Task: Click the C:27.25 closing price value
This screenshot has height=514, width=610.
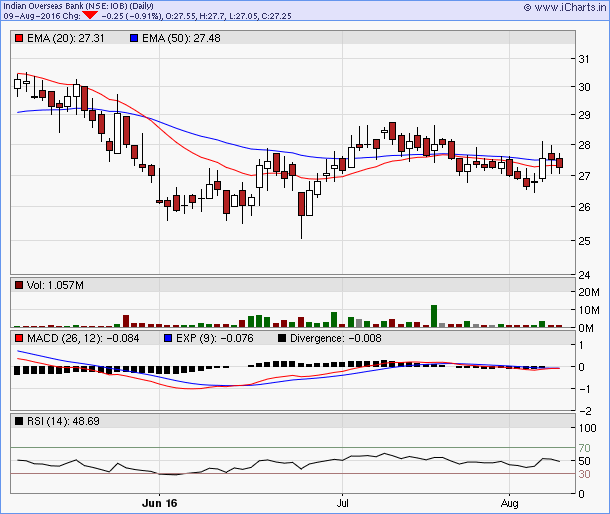Action: tap(275, 16)
